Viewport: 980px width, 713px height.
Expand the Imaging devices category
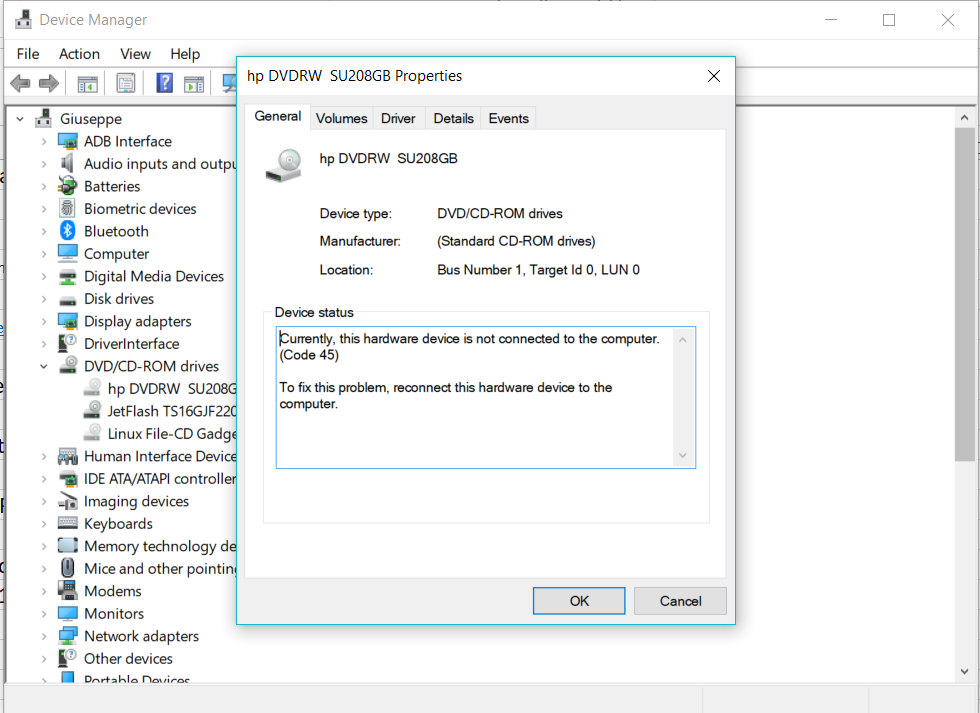click(x=44, y=502)
